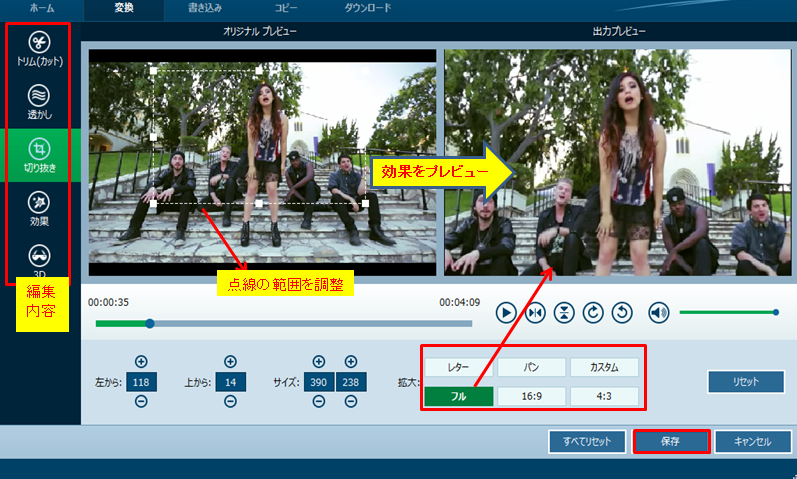
Task: Decrease the 左から value with minus
Action: point(141,402)
